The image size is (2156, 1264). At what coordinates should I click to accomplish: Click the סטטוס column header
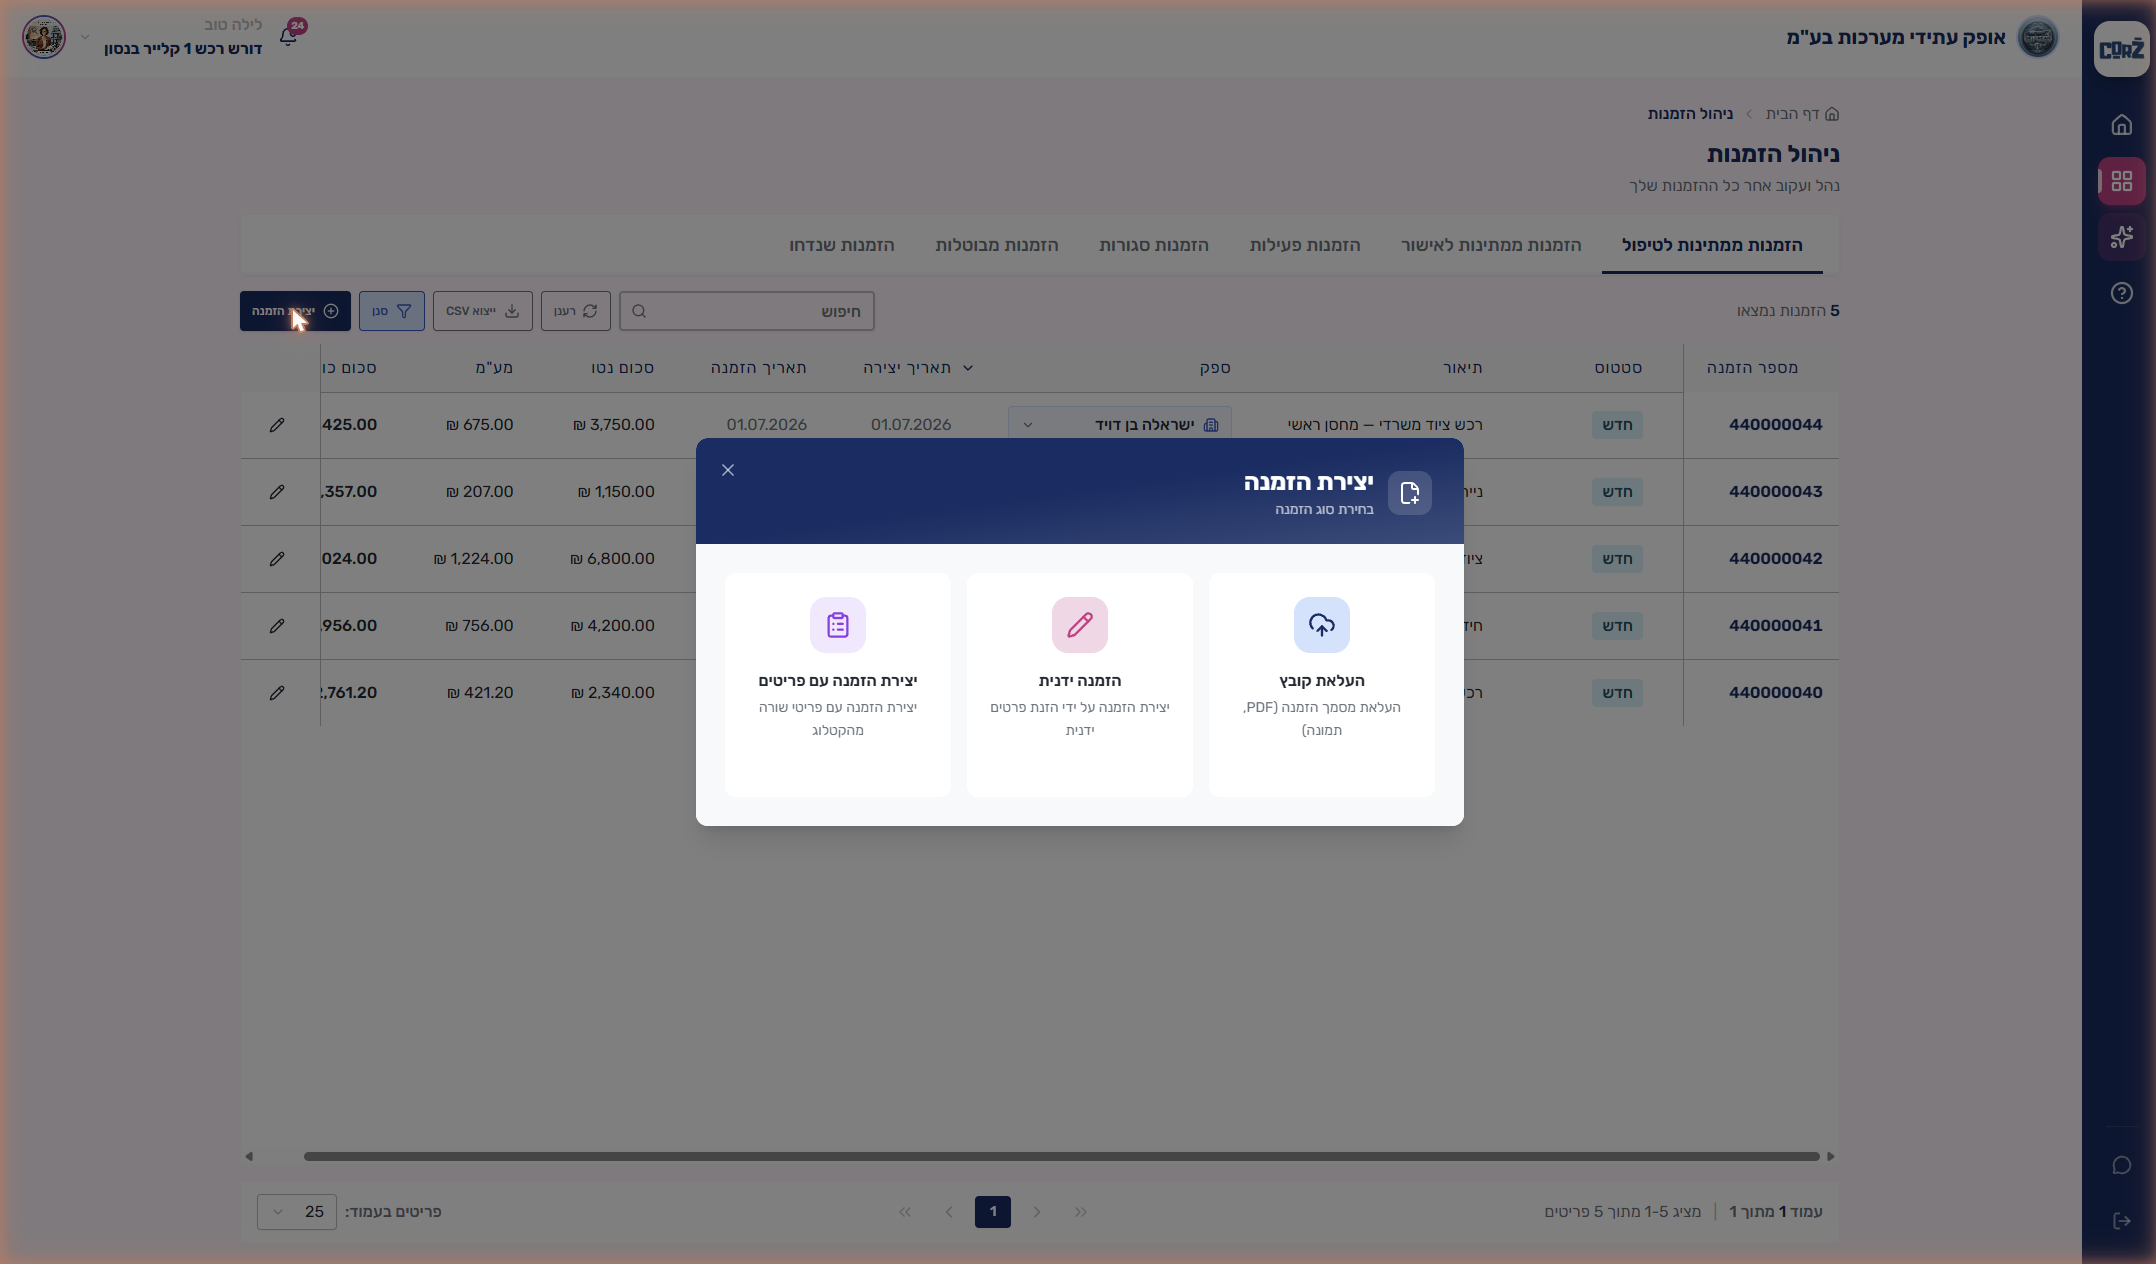click(x=1618, y=368)
